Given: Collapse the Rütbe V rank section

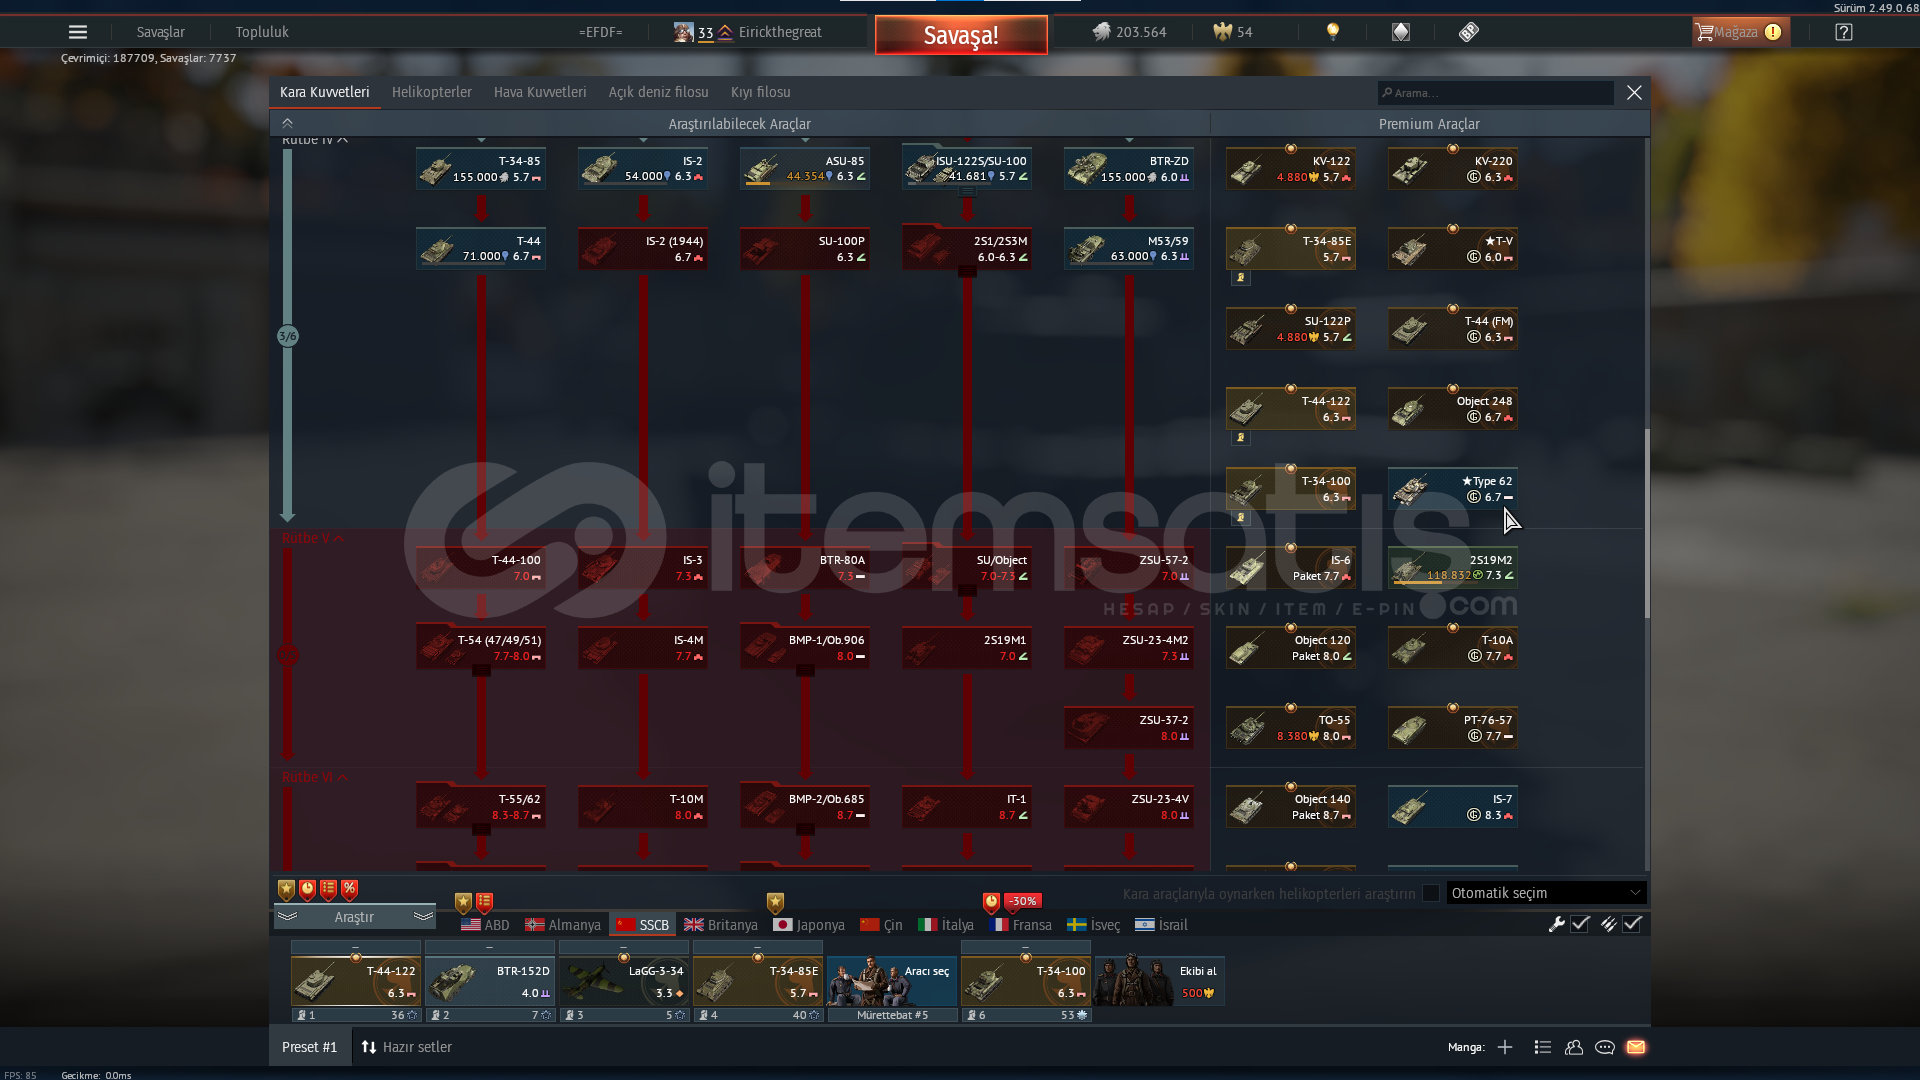Looking at the screenshot, I should point(339,538).
